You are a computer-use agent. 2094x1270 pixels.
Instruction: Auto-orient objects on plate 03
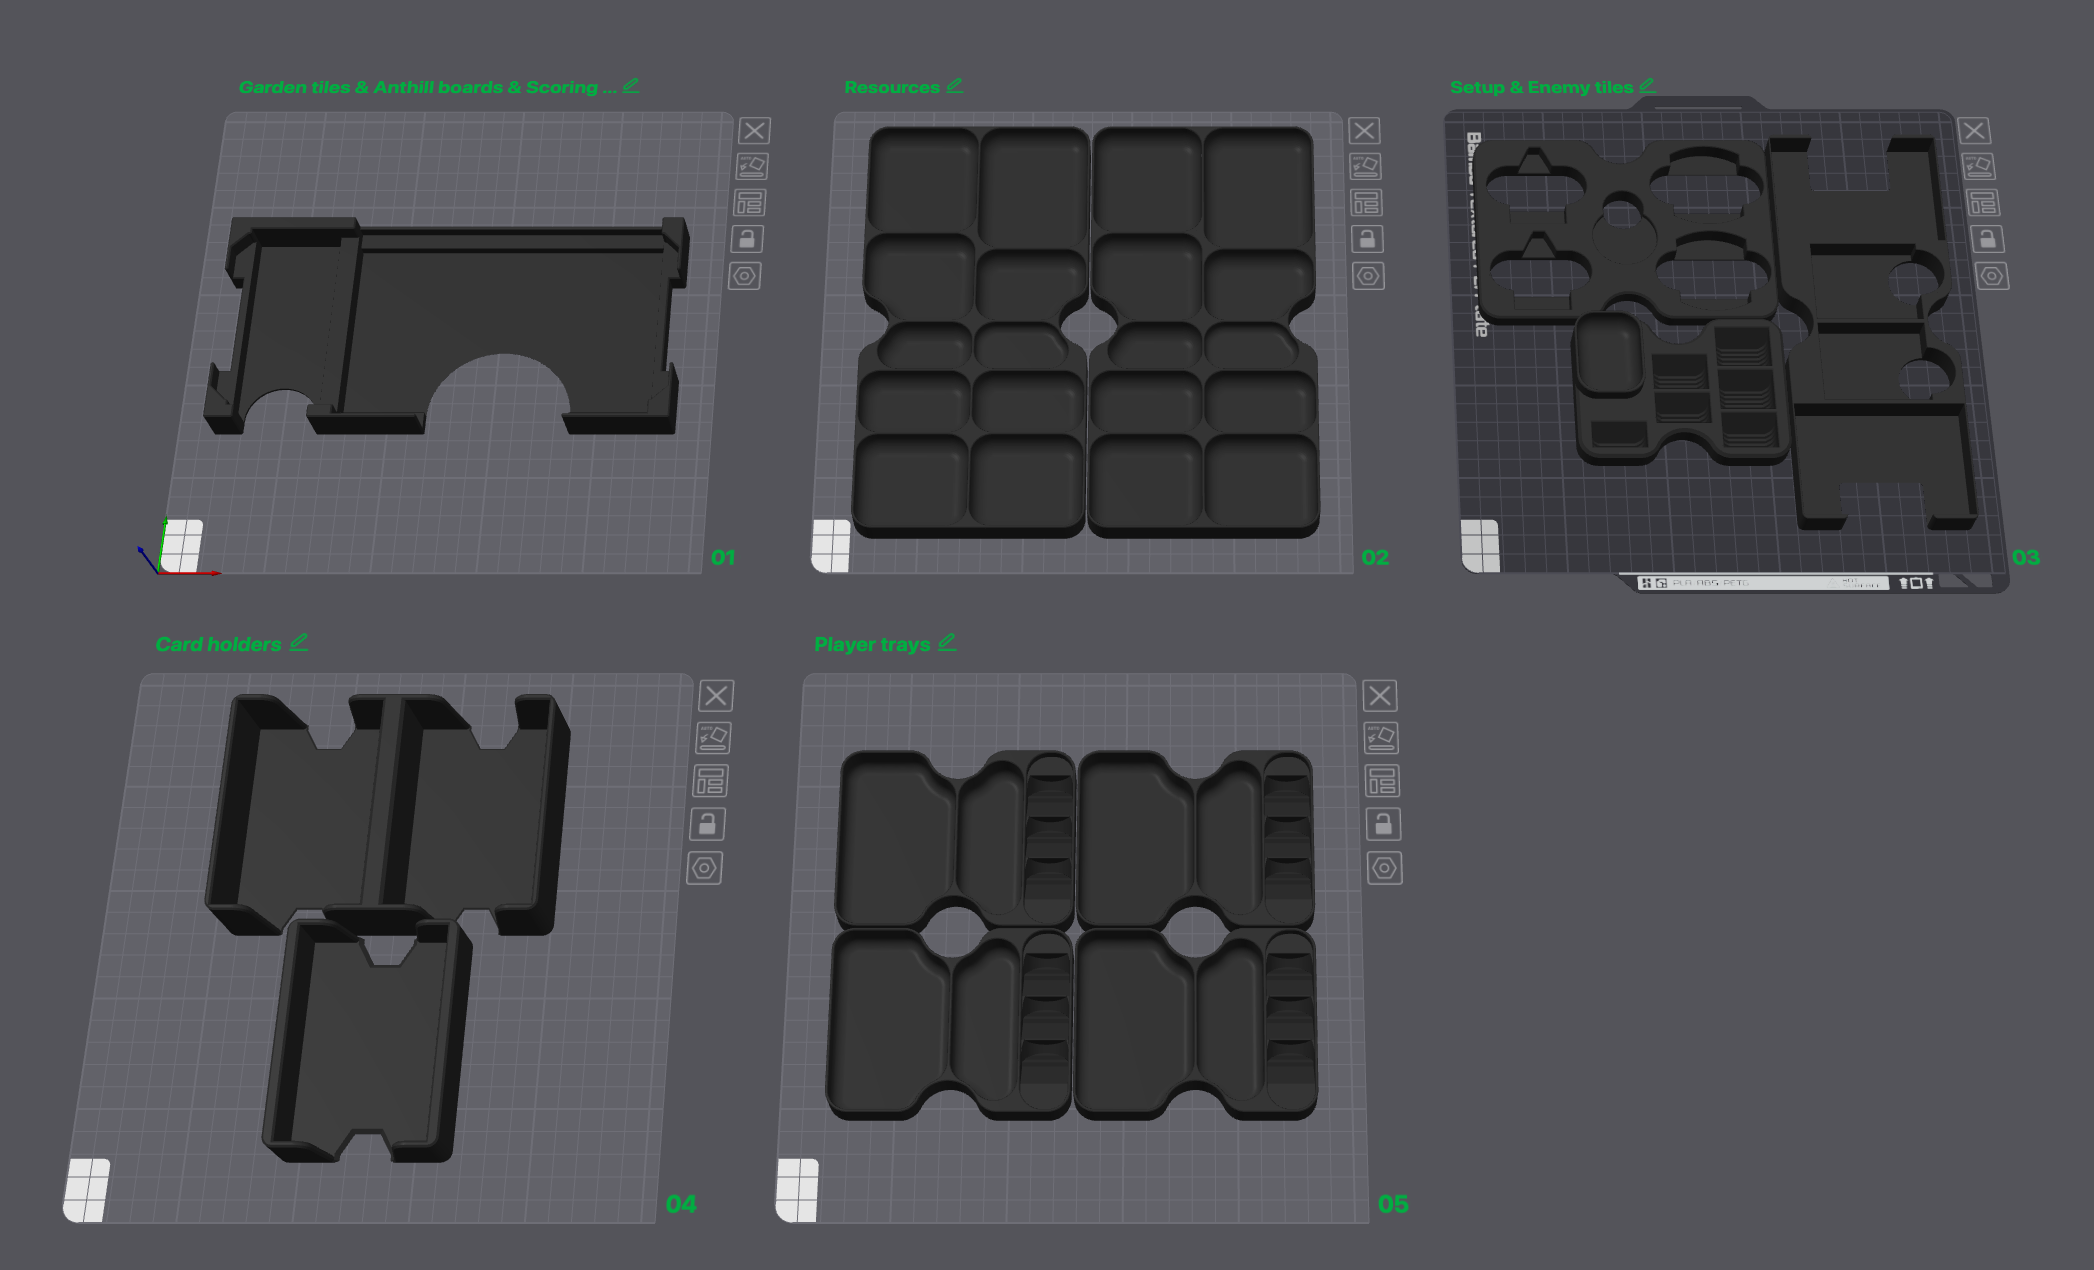pyautogui.click(x=1978, y=166)
